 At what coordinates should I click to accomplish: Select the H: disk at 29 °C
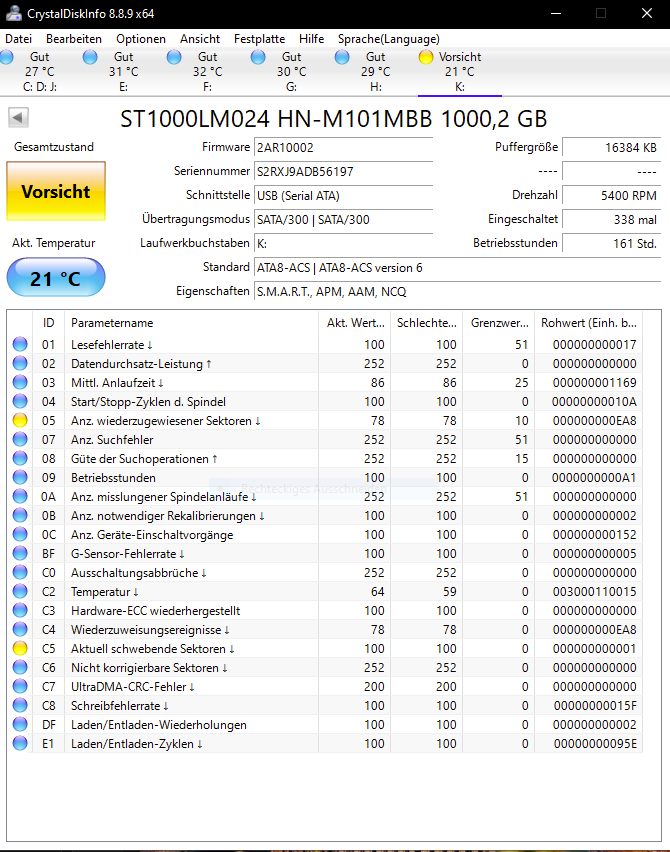pos(375,72)
